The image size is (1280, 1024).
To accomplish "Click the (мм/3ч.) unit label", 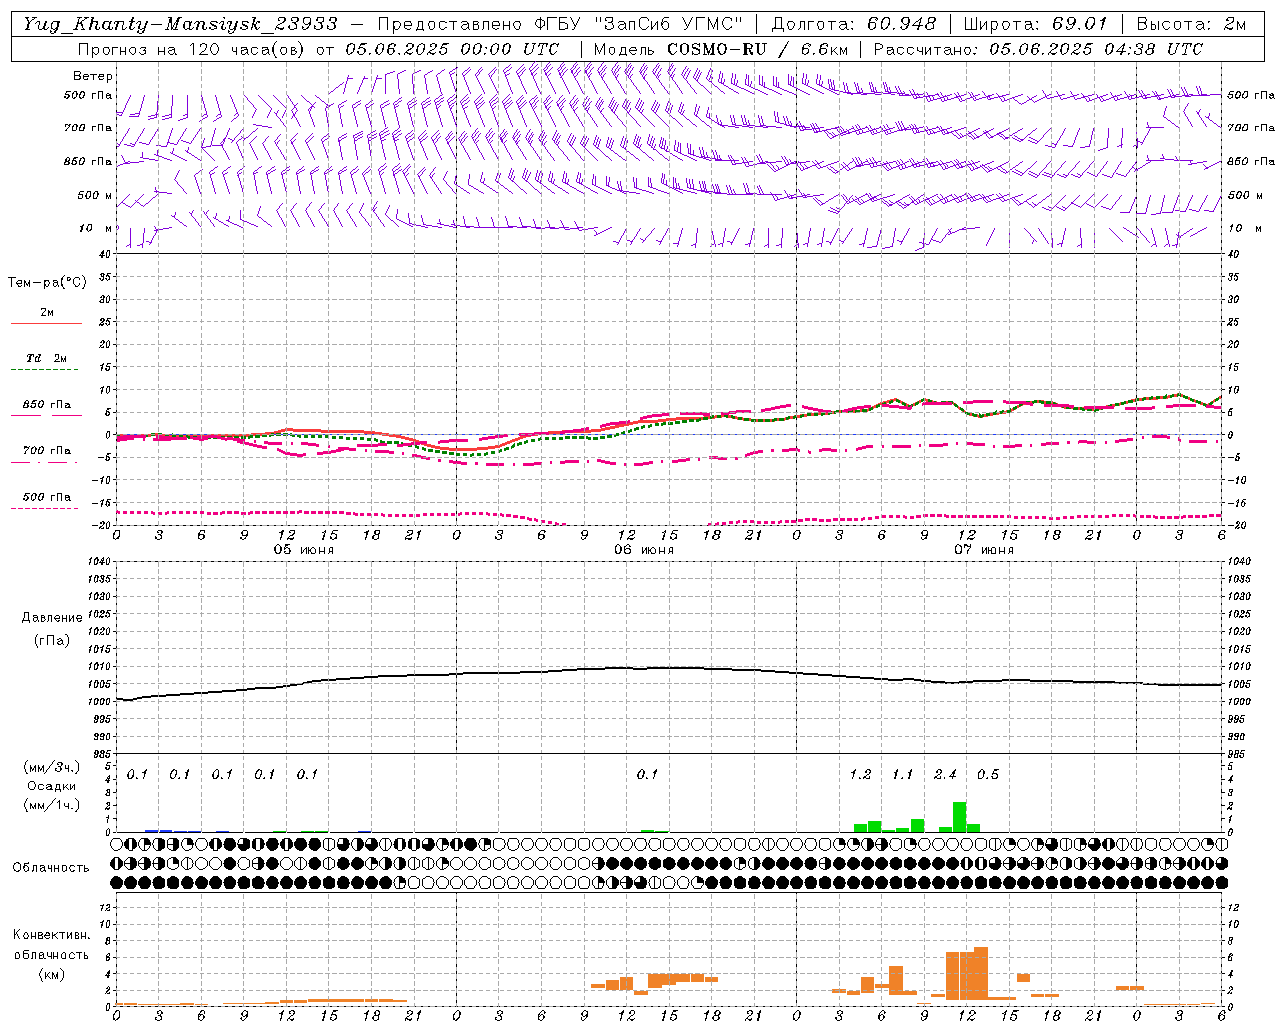I will pos(51,767).
